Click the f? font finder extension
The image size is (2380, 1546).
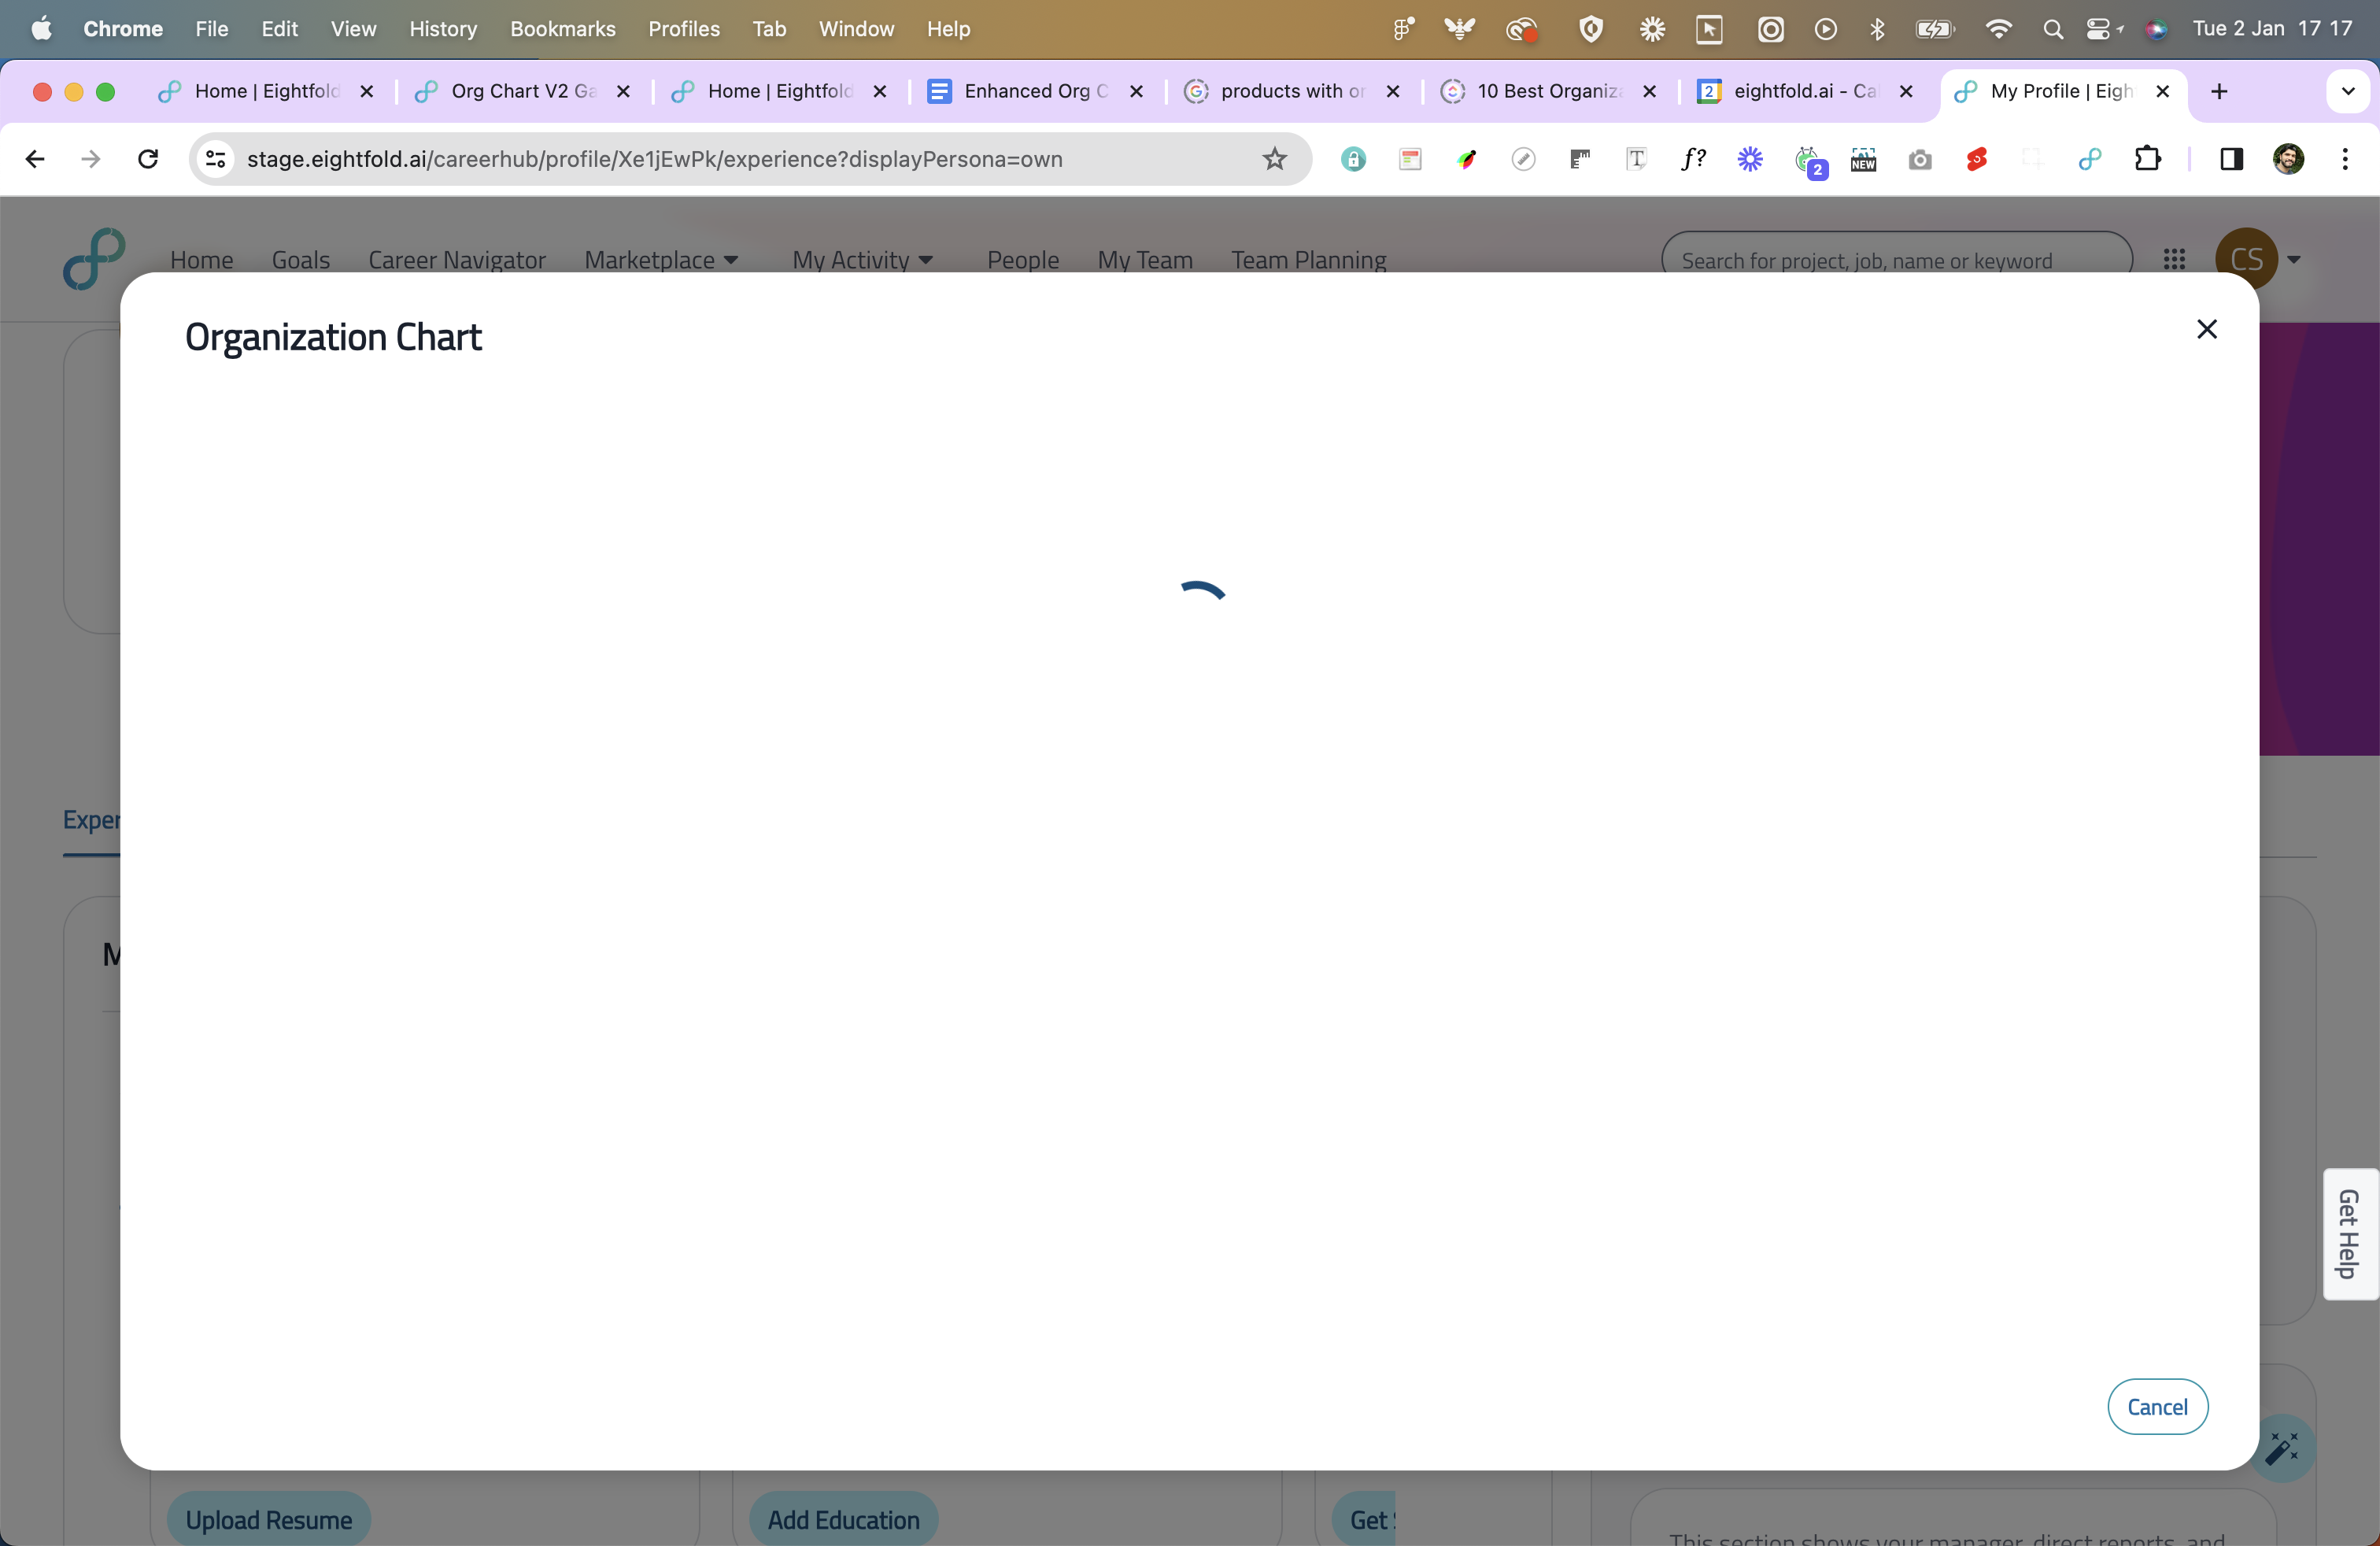pyautogui.click(x=1693, y=159)
